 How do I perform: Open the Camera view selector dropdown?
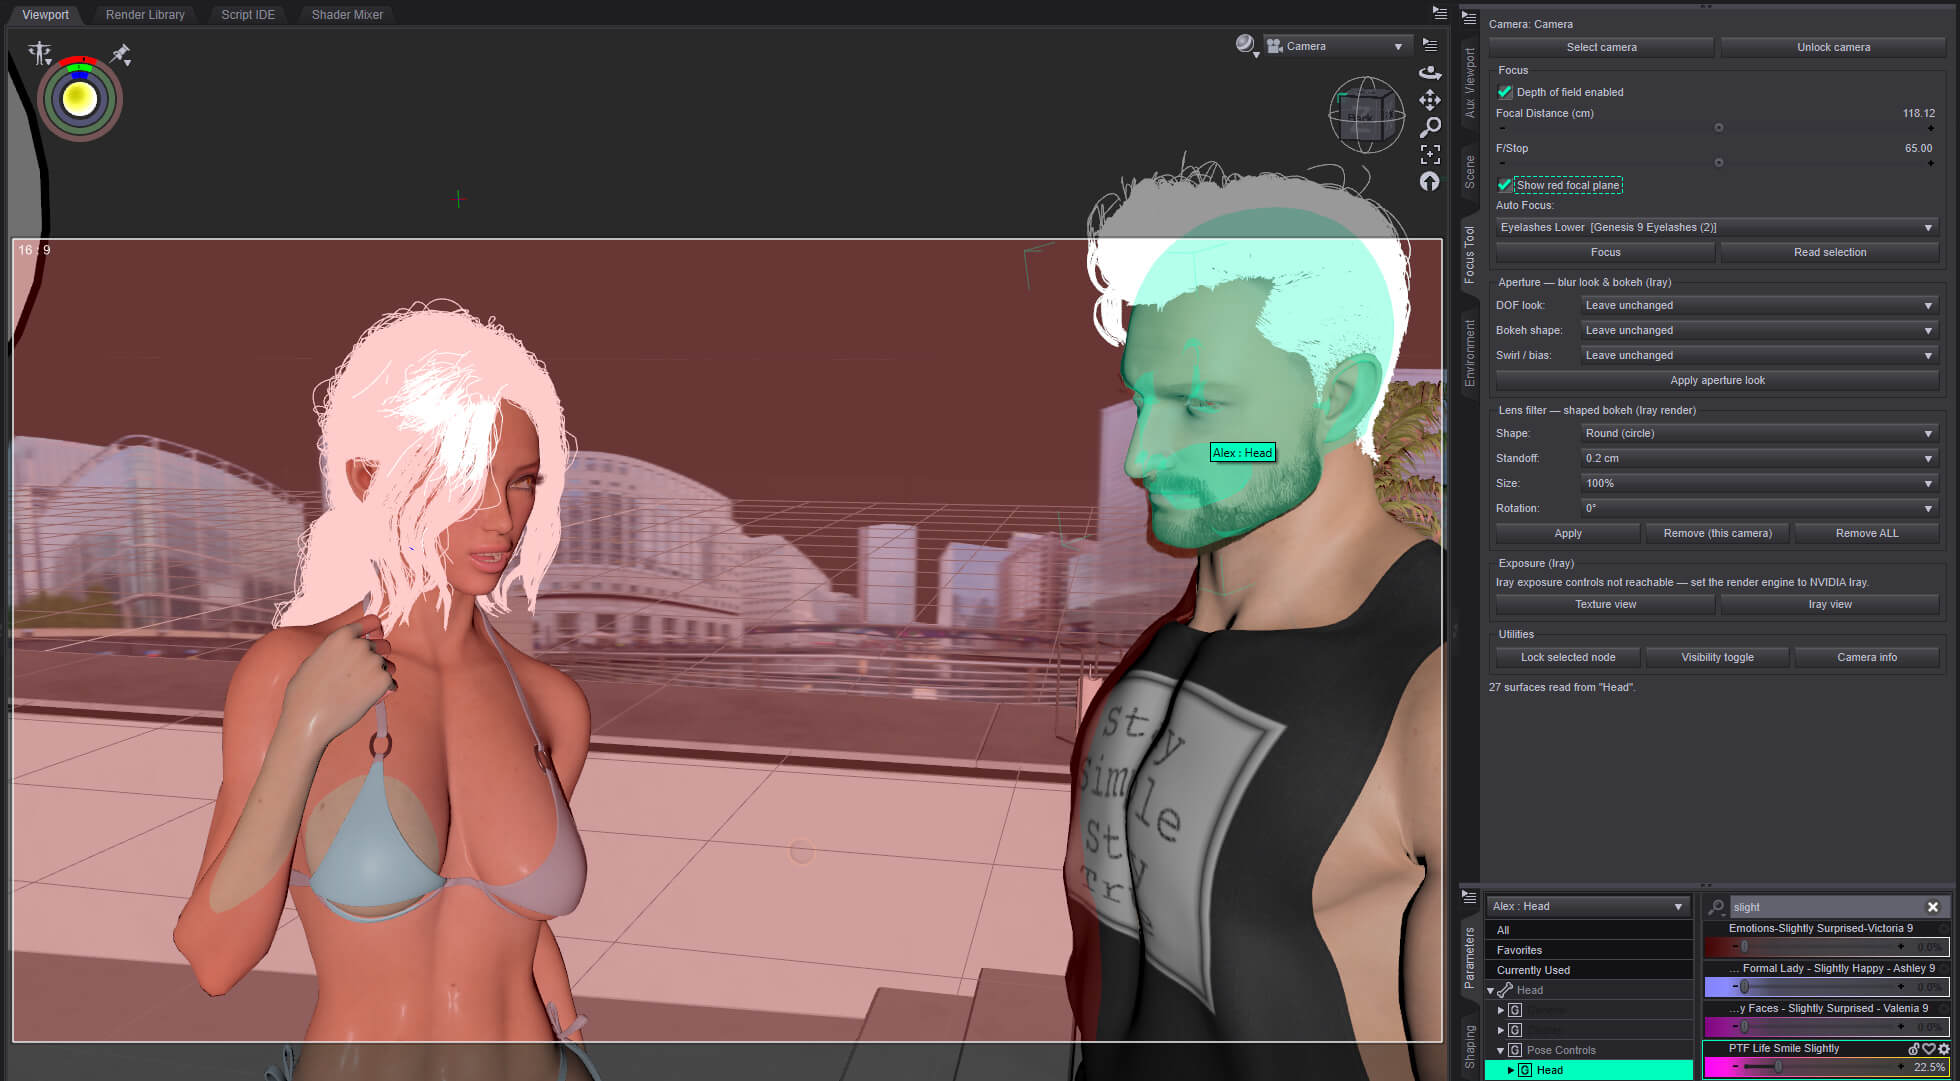pyautogui.click(x=1337, y=46)
